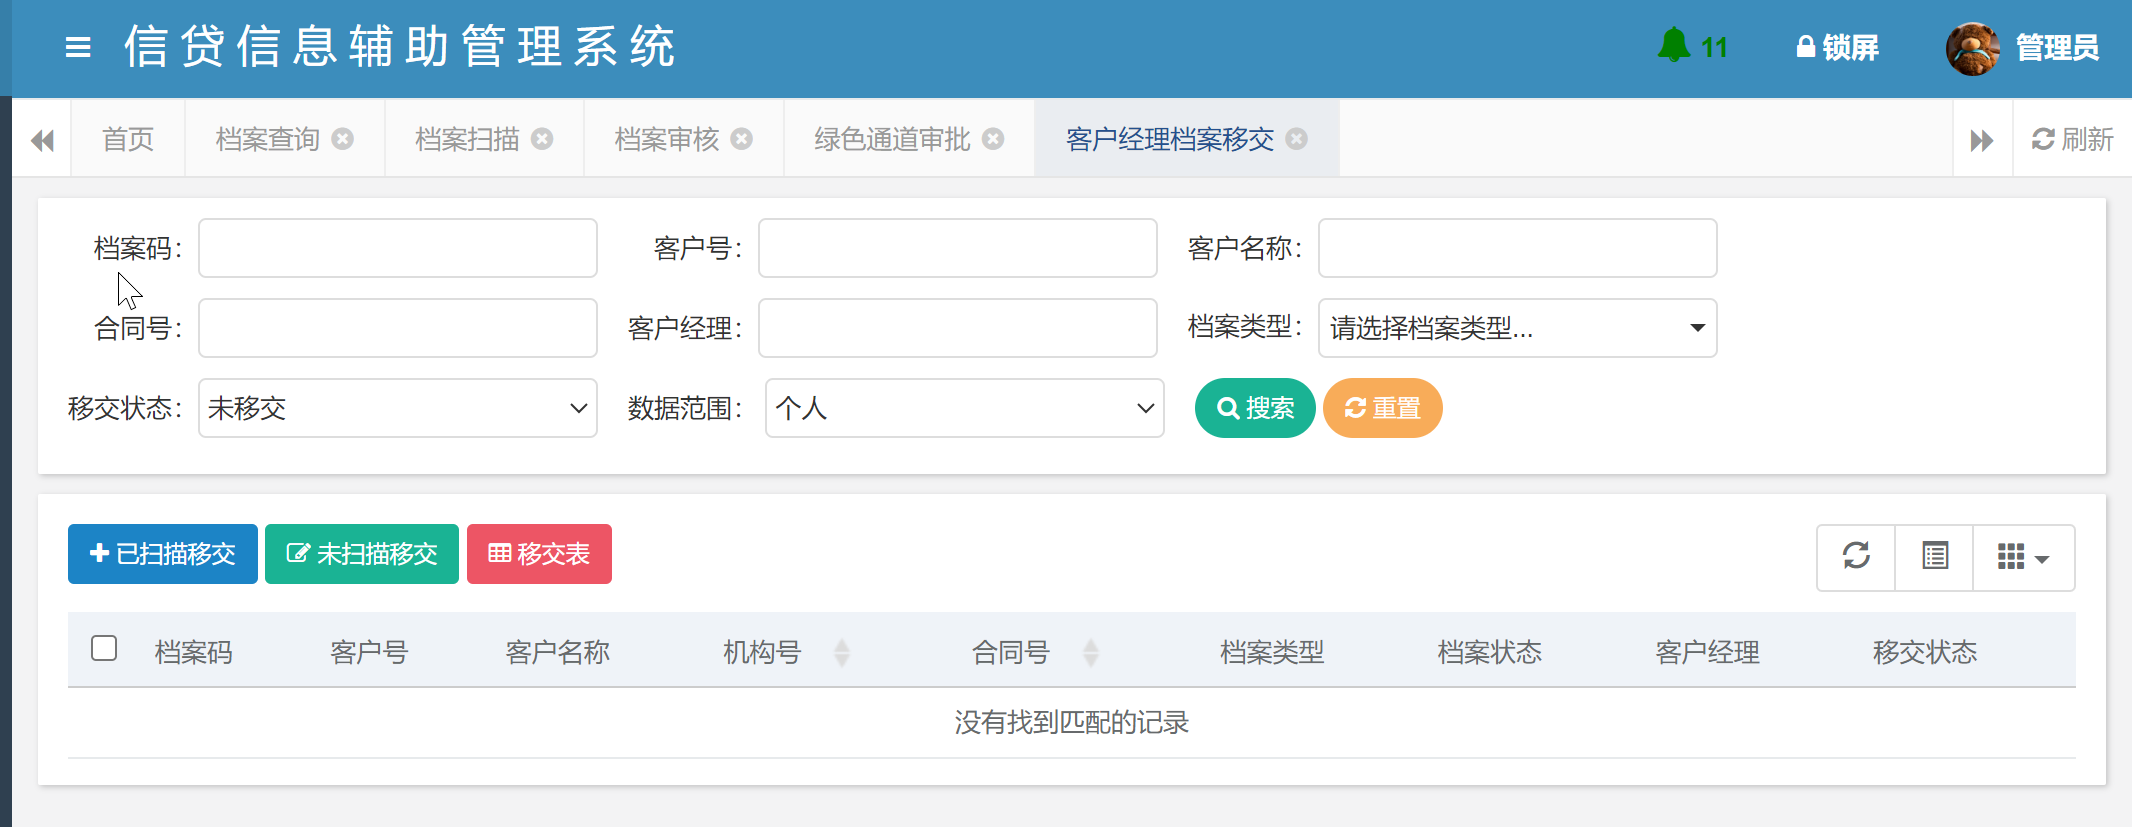Click the 移交状态 column header

click(x=1925, y=653)
